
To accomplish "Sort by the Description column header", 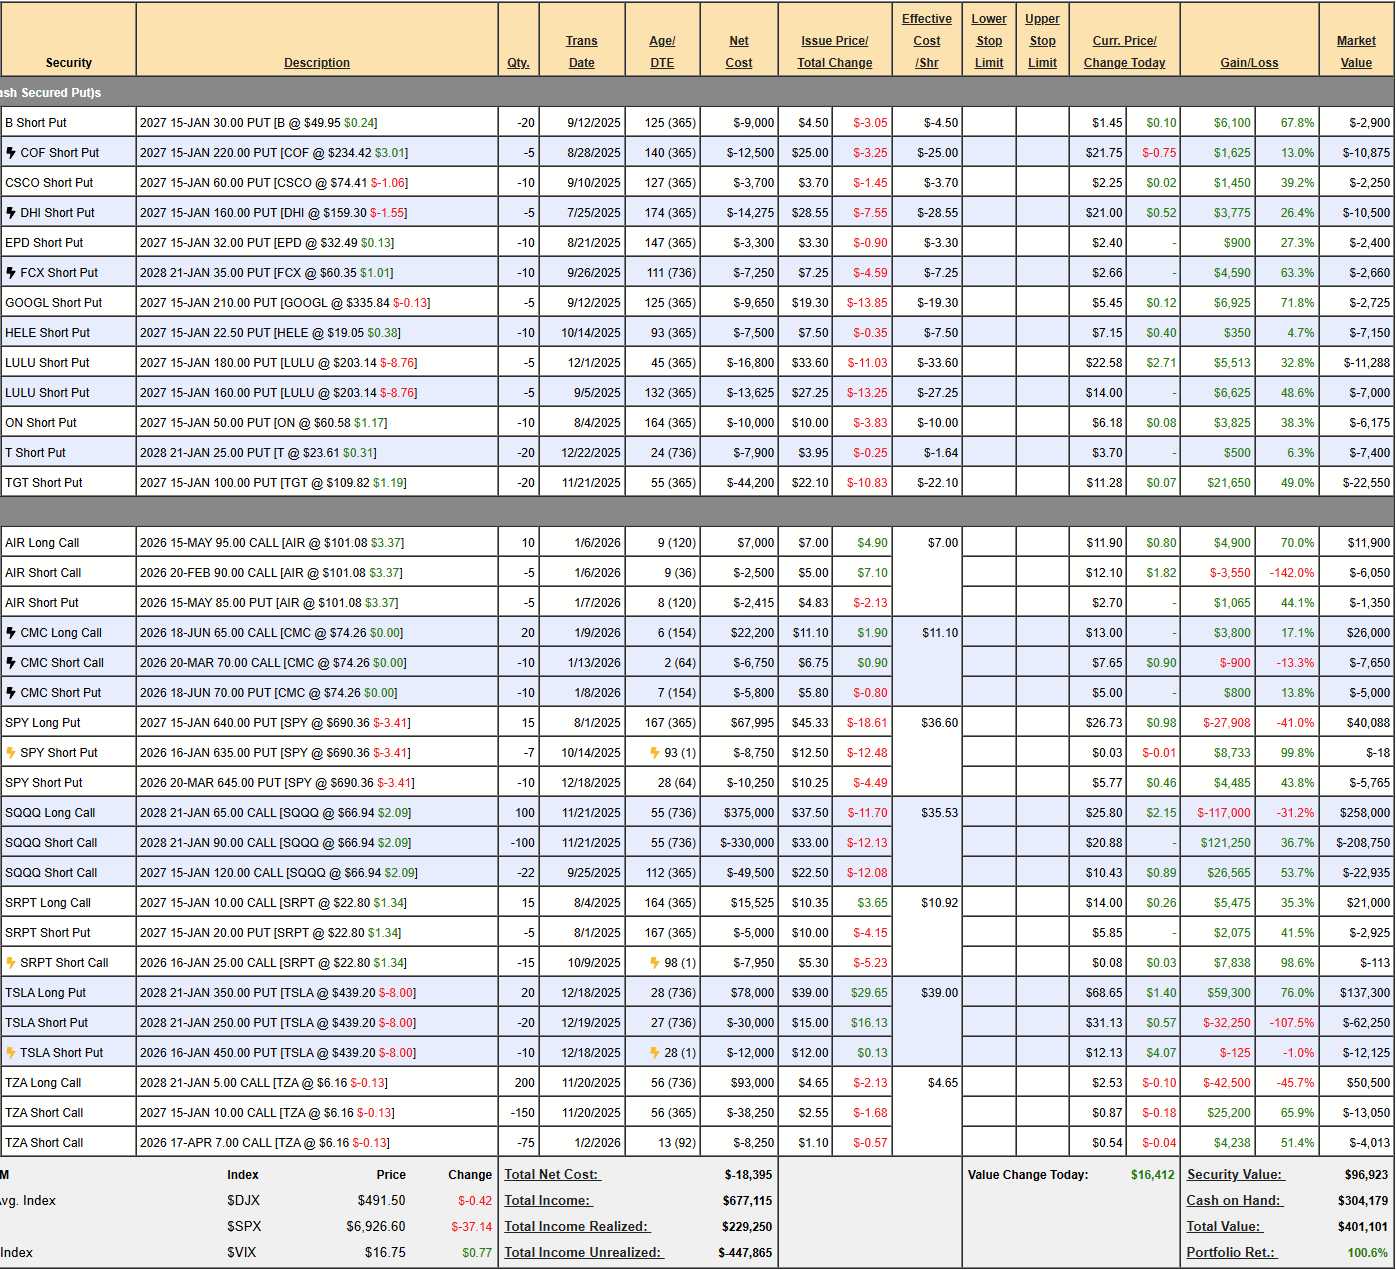I will (316, 63).
